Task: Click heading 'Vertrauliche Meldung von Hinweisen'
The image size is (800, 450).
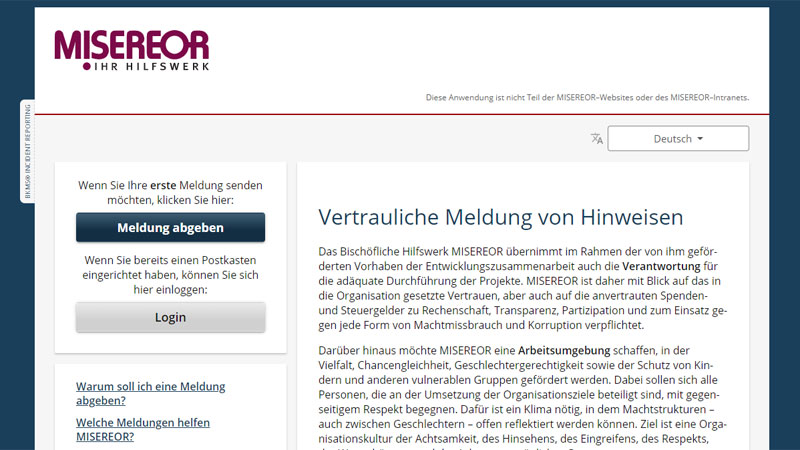Action: (x=501, y=217)
